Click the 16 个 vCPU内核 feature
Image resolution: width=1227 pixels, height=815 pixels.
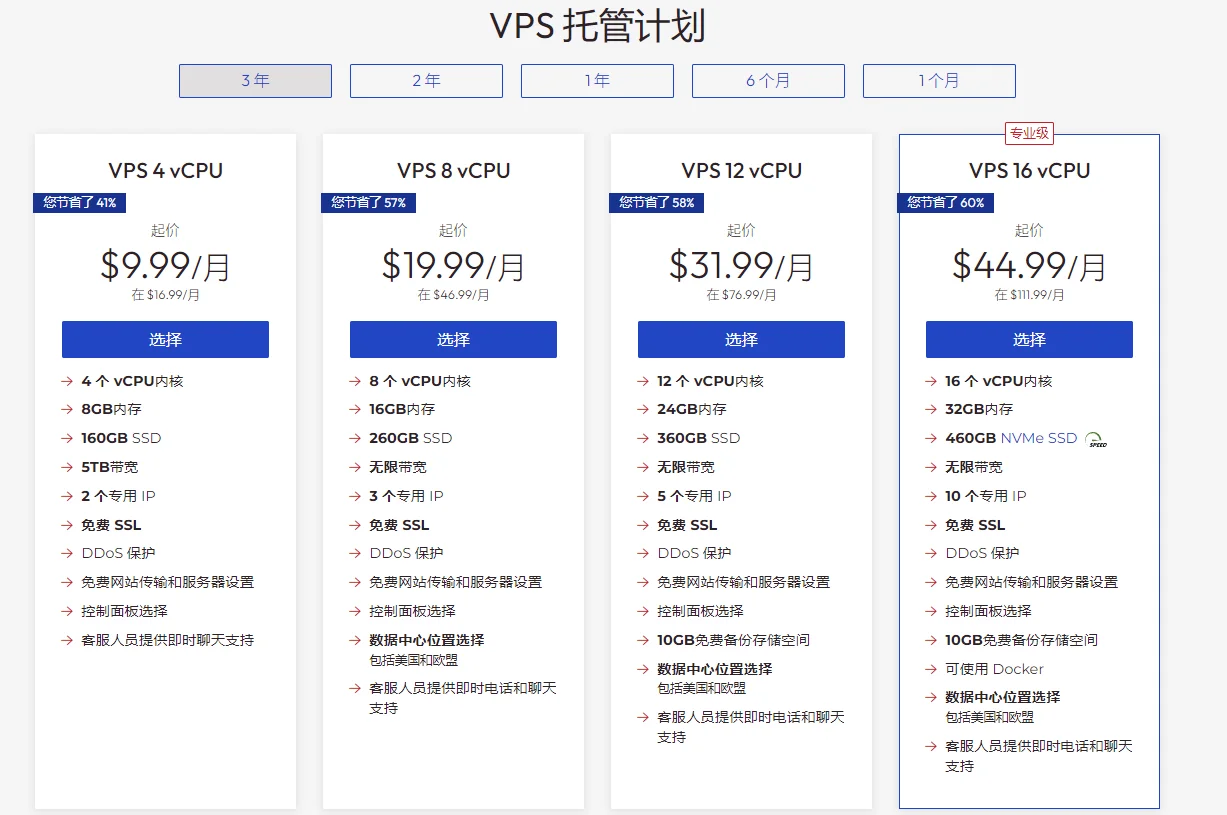[x=998, y=381]
